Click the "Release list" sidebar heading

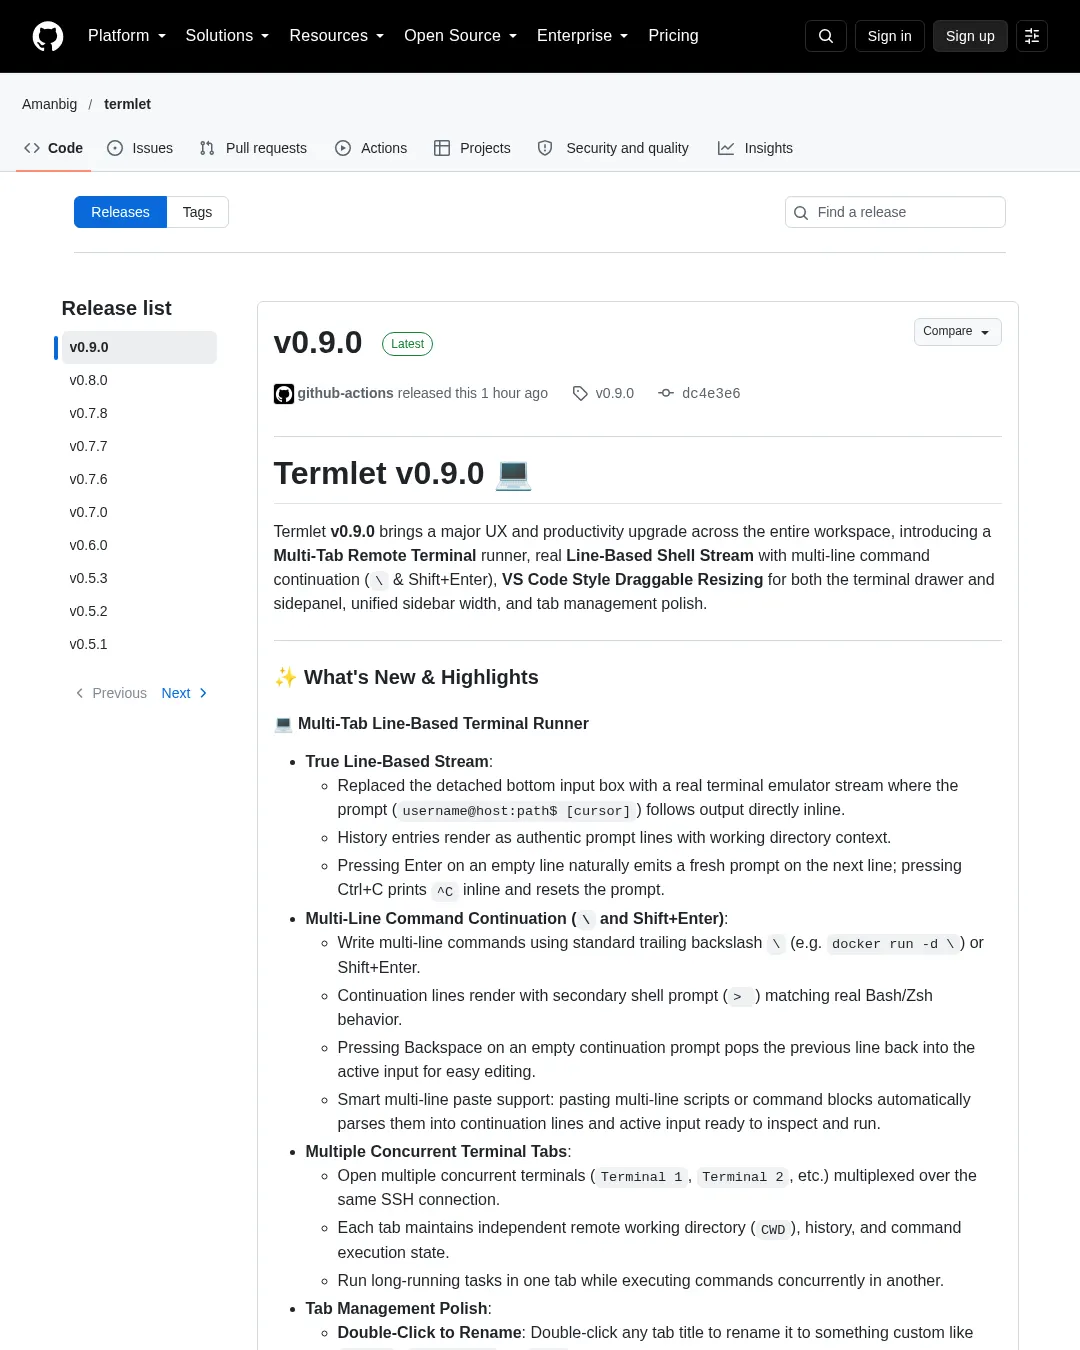[x=116, y=308]
